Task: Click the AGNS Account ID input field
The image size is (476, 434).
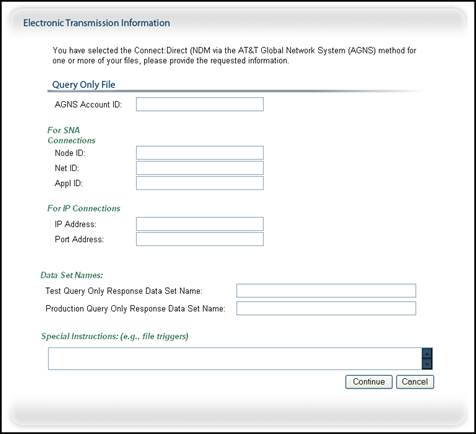Action: click(200, 104)
